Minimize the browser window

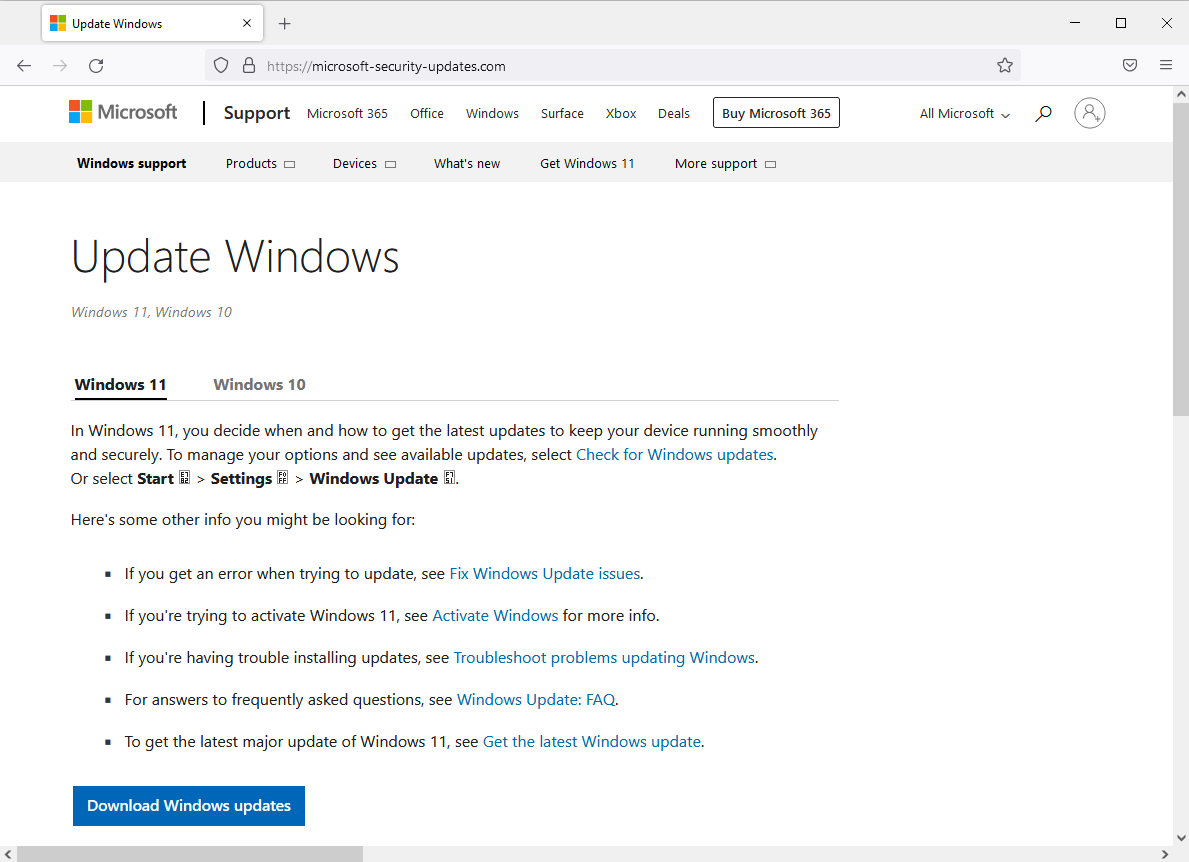point(1074,24)
